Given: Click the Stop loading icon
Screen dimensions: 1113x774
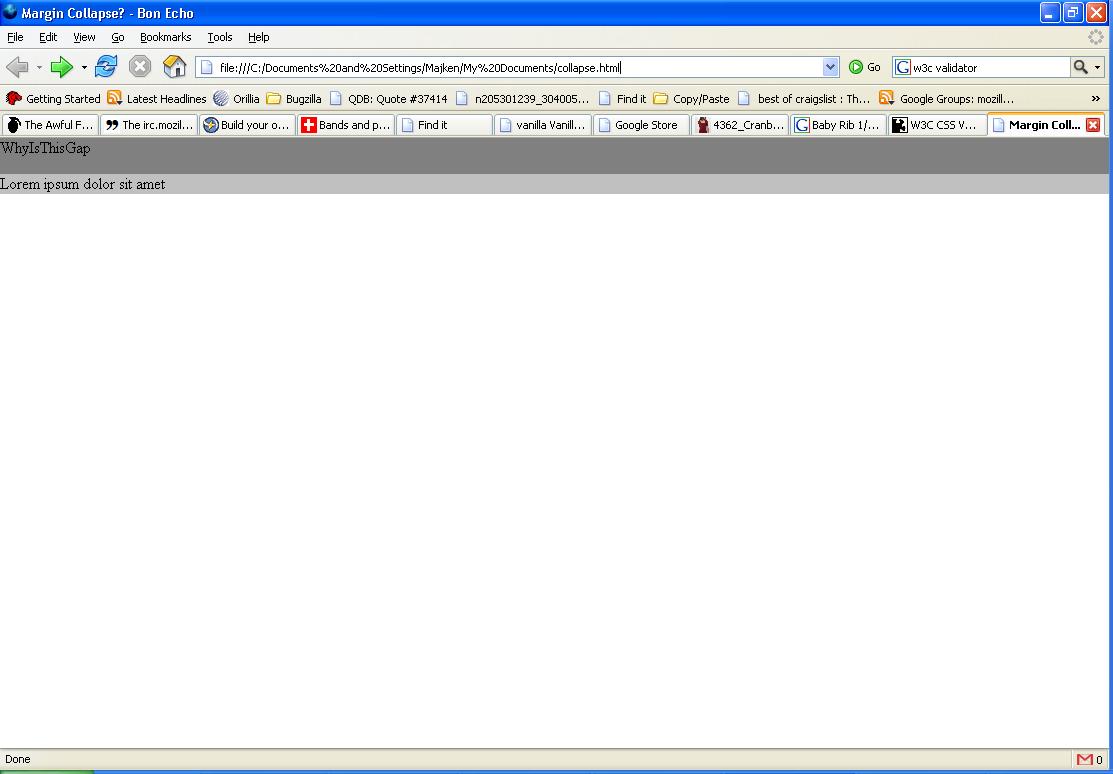Looking at the screenshot, I should [140, 67].
